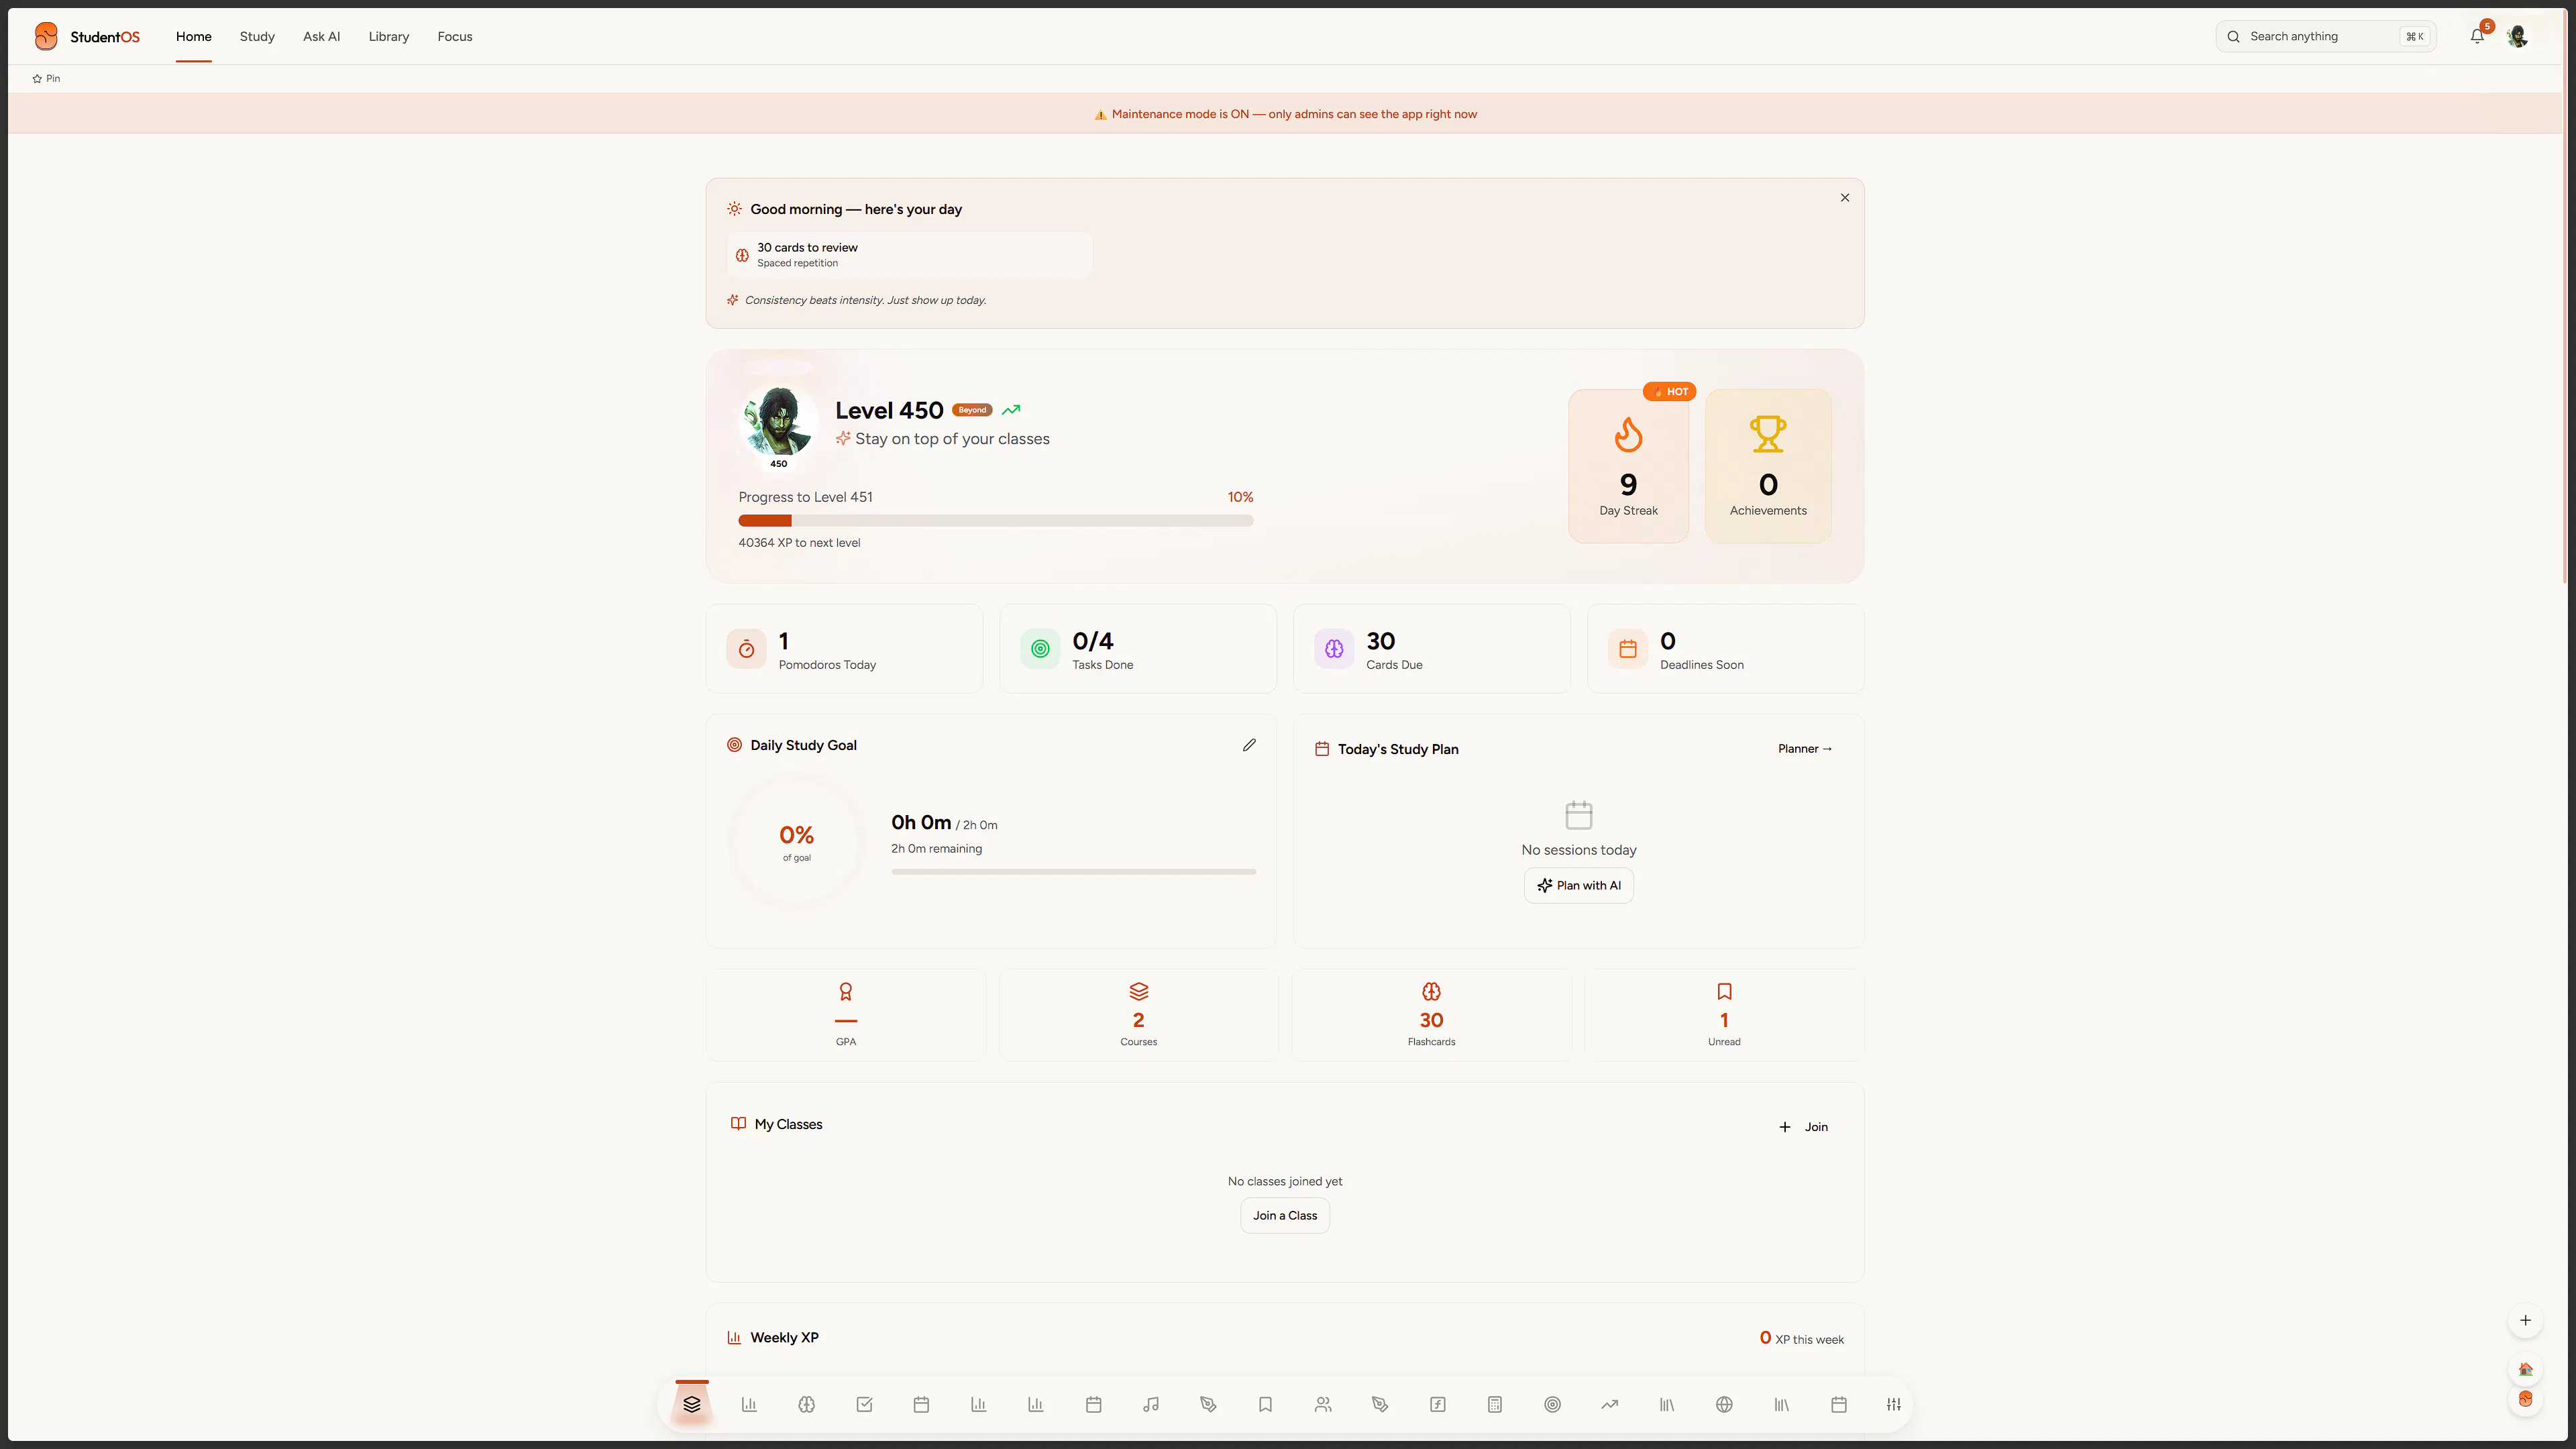Click the green trending arrow beside Level 450
This screenshot has height=1449, width=2576.
tap(1011, 410)
